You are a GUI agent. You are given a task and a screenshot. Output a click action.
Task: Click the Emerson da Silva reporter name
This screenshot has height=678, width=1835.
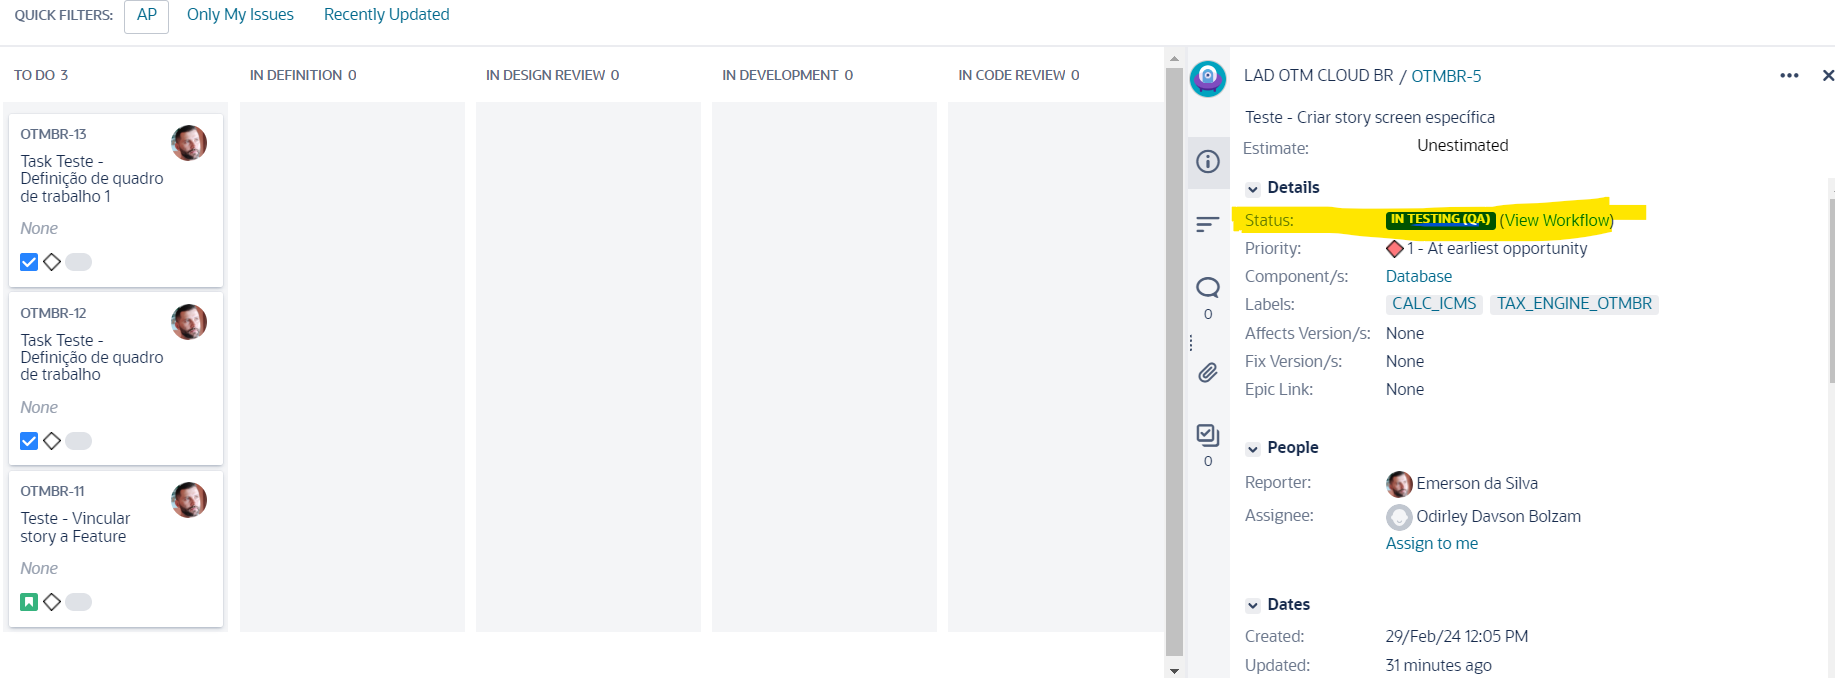point(1477,484)
